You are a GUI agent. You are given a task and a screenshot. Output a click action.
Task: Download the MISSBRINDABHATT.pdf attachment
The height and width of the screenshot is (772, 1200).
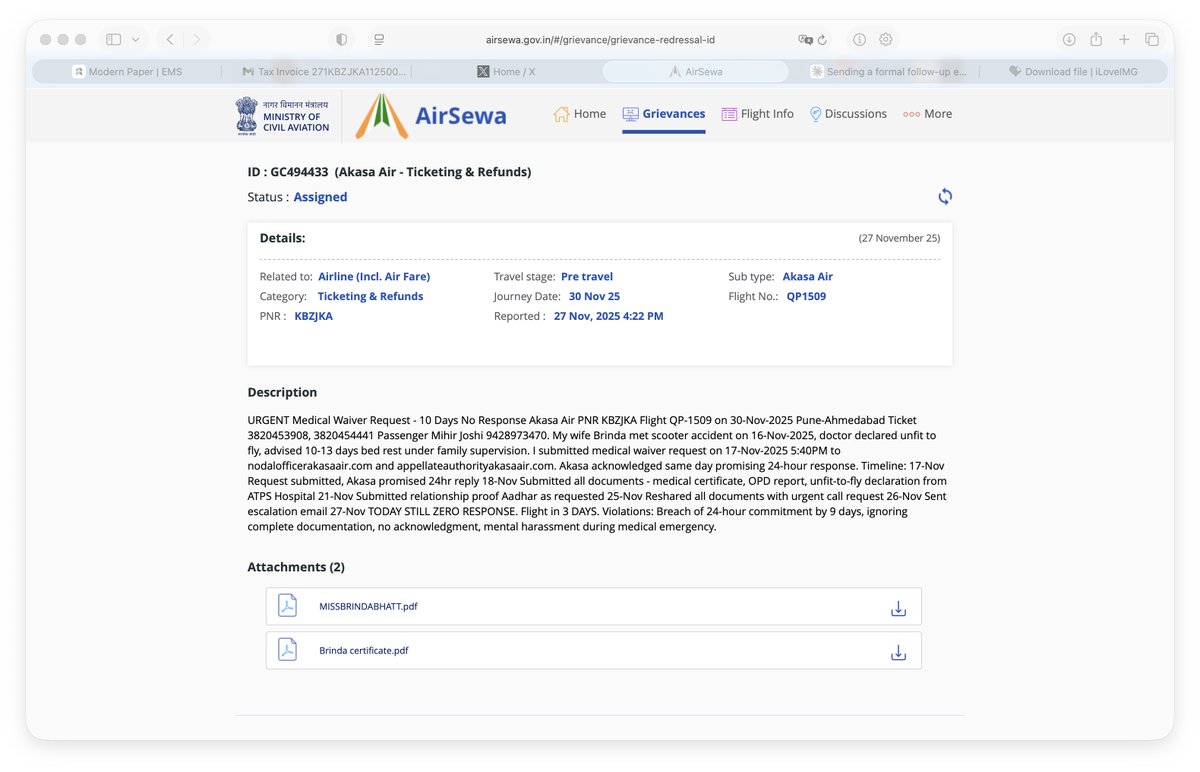point(898,608)
